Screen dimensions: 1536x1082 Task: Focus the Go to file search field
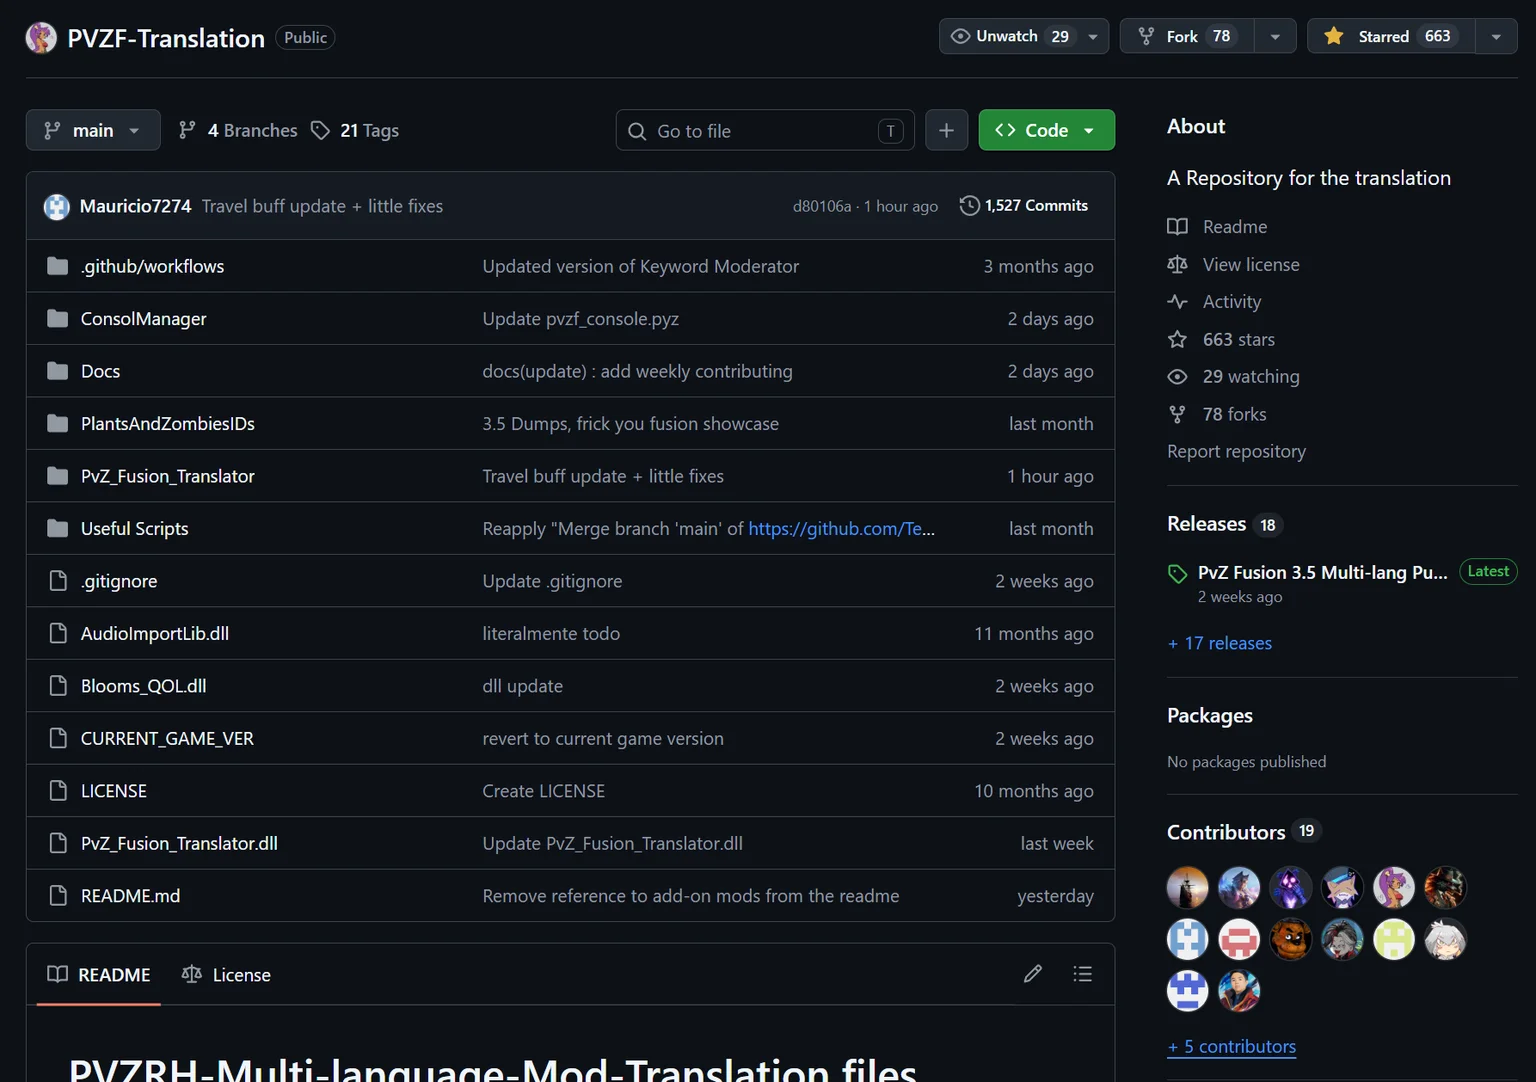[765, 130]
